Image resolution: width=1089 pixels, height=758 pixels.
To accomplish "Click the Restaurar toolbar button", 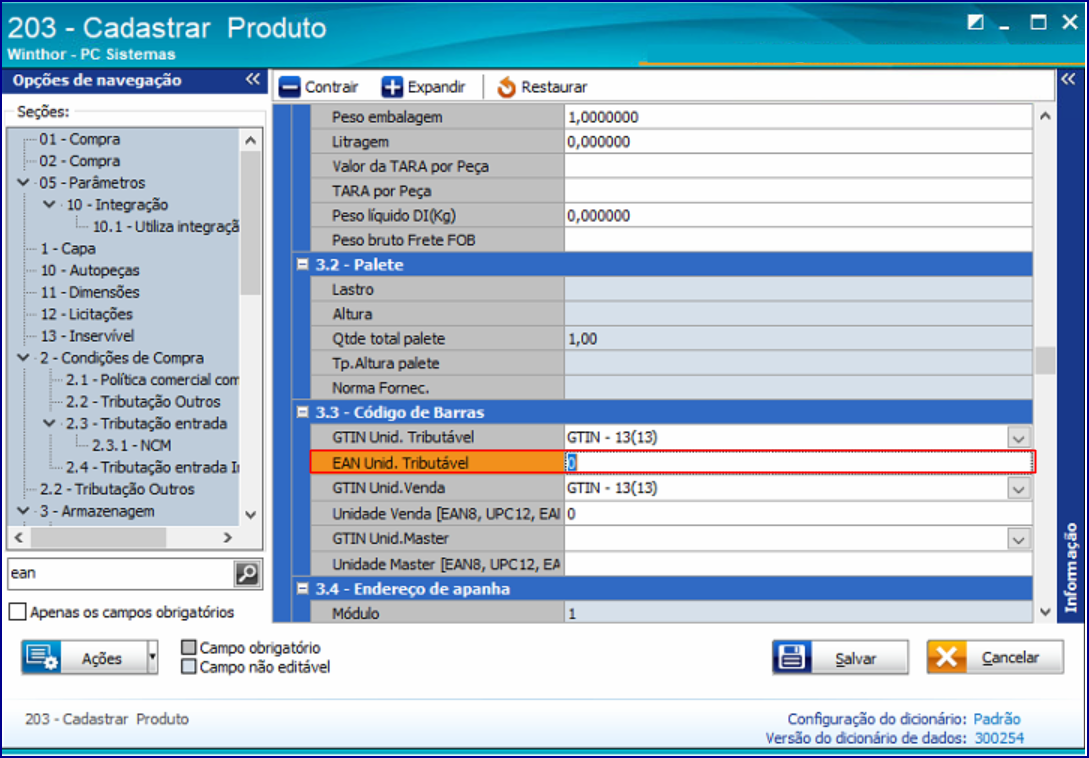I will point(542,88).
